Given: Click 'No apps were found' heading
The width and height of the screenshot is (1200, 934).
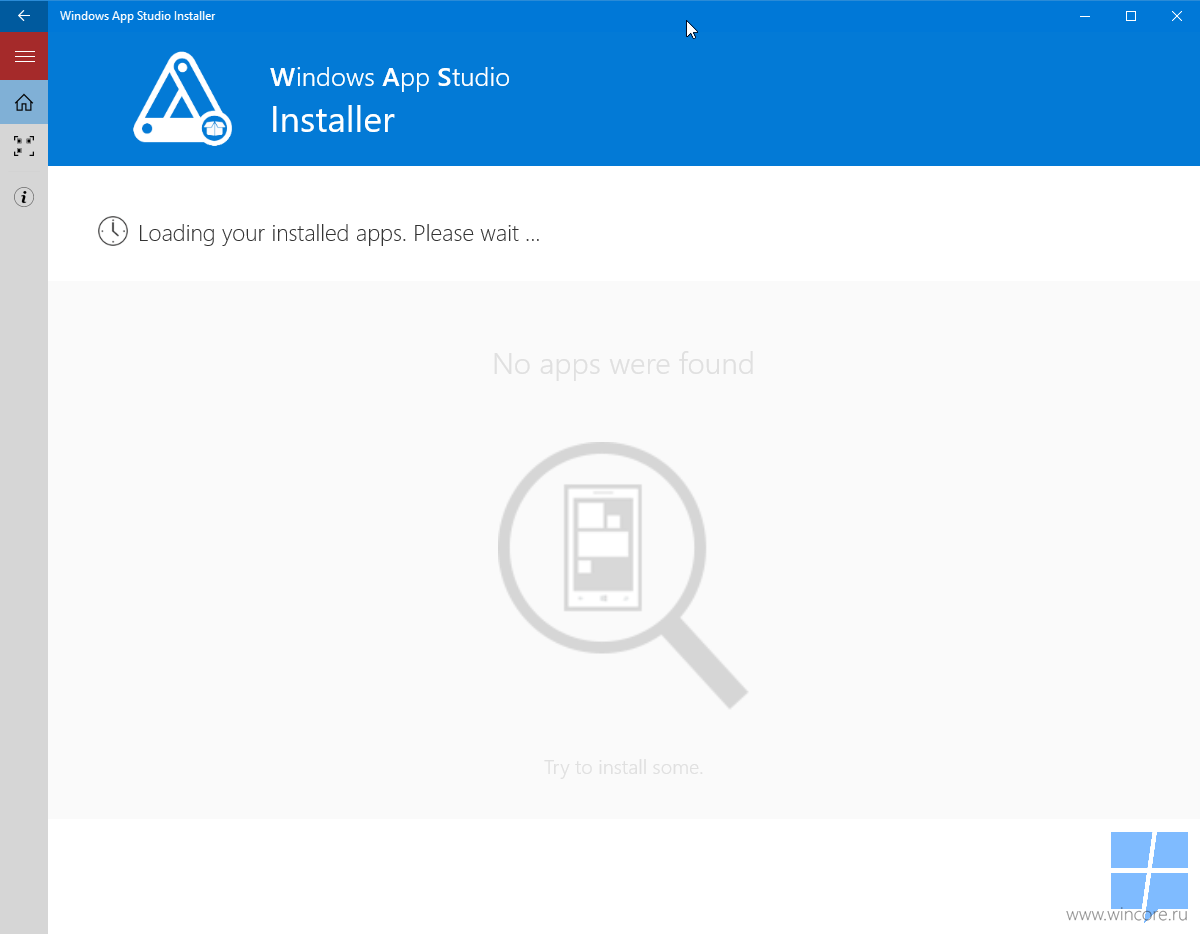Looking at the screenshot, I should (623, 364).
